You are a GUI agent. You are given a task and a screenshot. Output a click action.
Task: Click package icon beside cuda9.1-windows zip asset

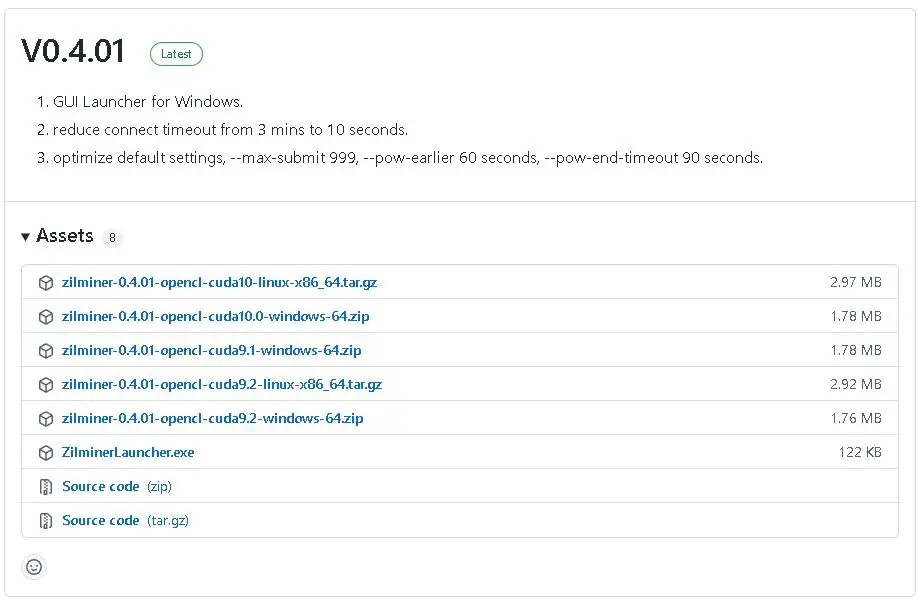coord(46,351)
